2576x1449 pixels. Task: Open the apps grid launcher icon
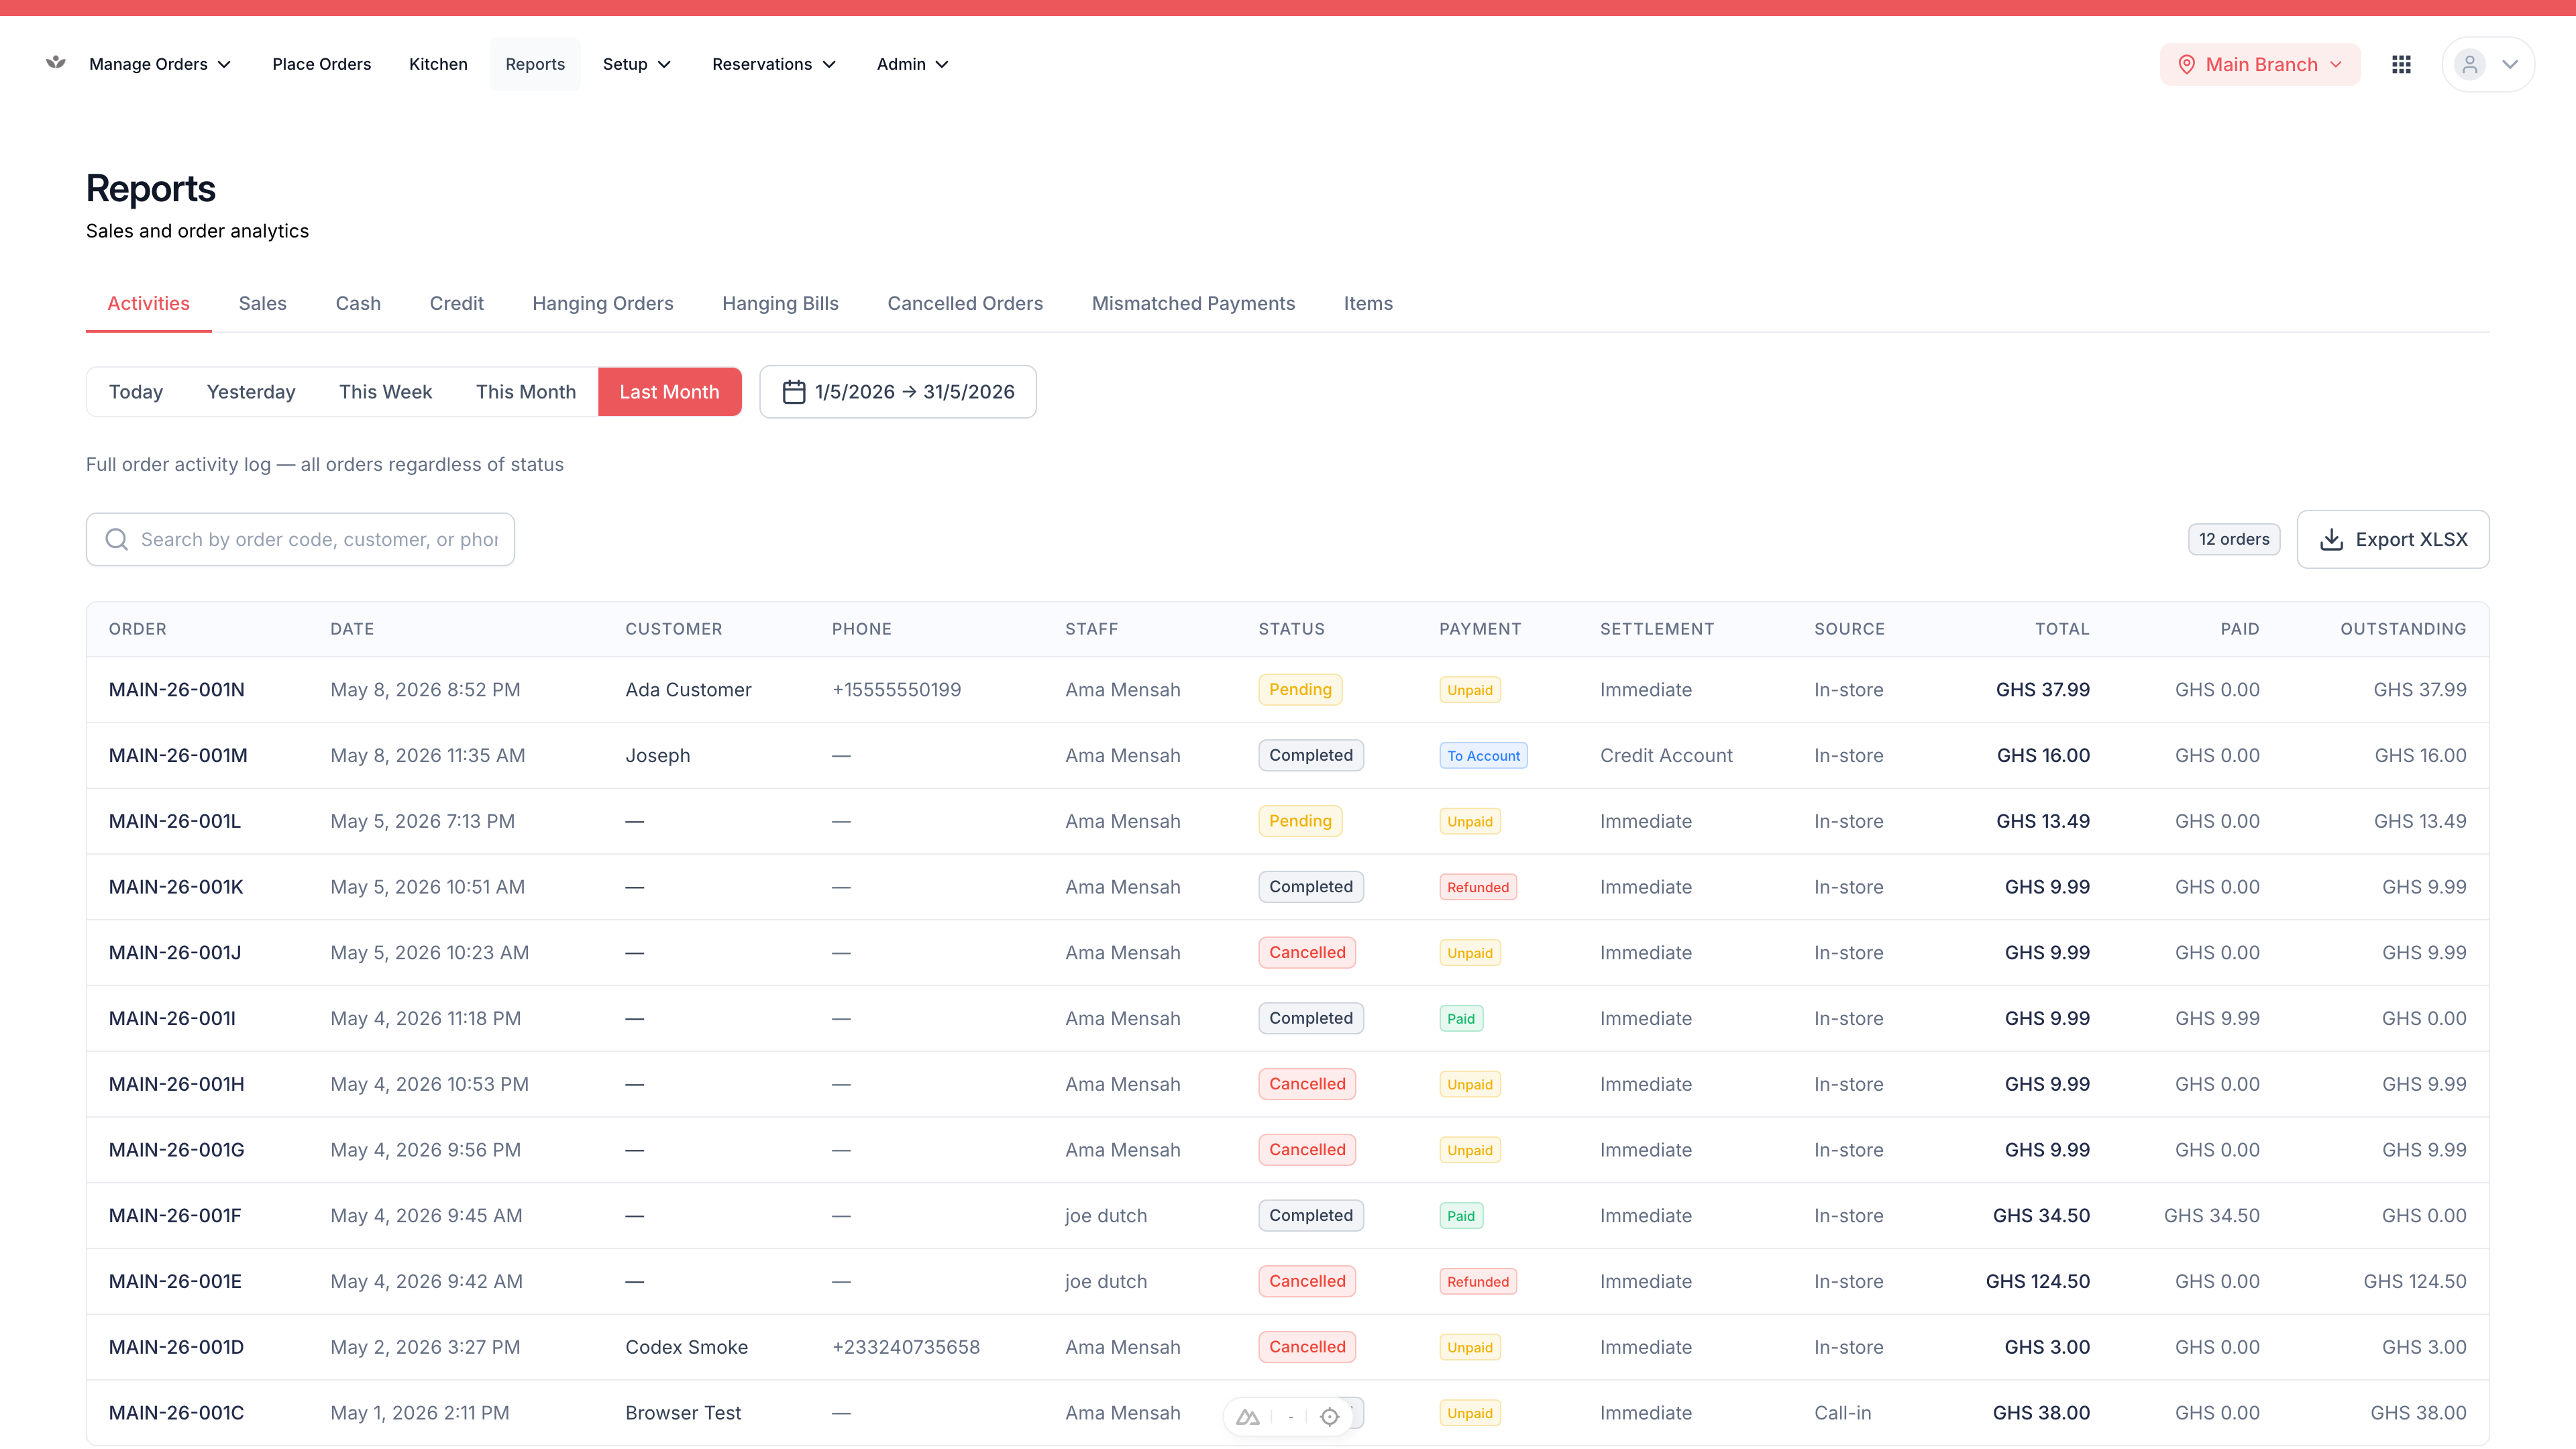(x=2401, y=64)
